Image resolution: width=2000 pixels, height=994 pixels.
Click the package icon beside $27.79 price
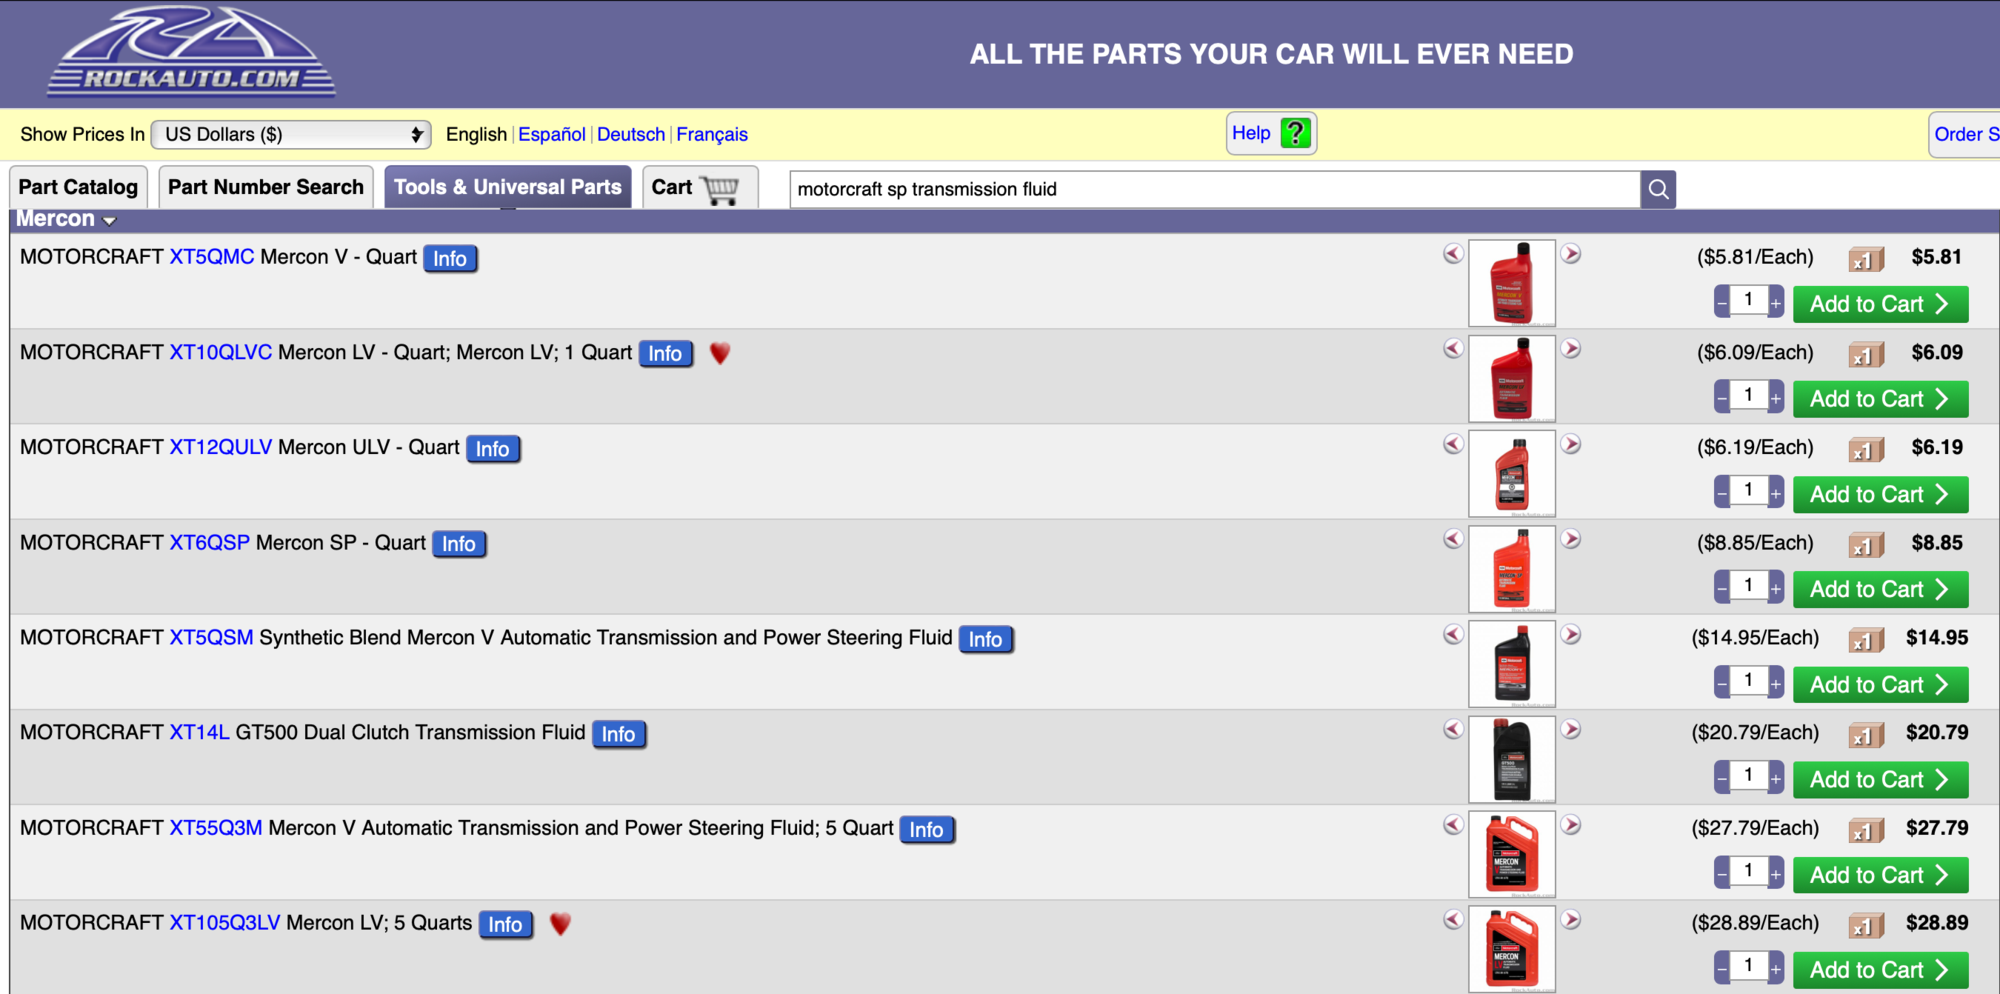tap(1866, 830)
